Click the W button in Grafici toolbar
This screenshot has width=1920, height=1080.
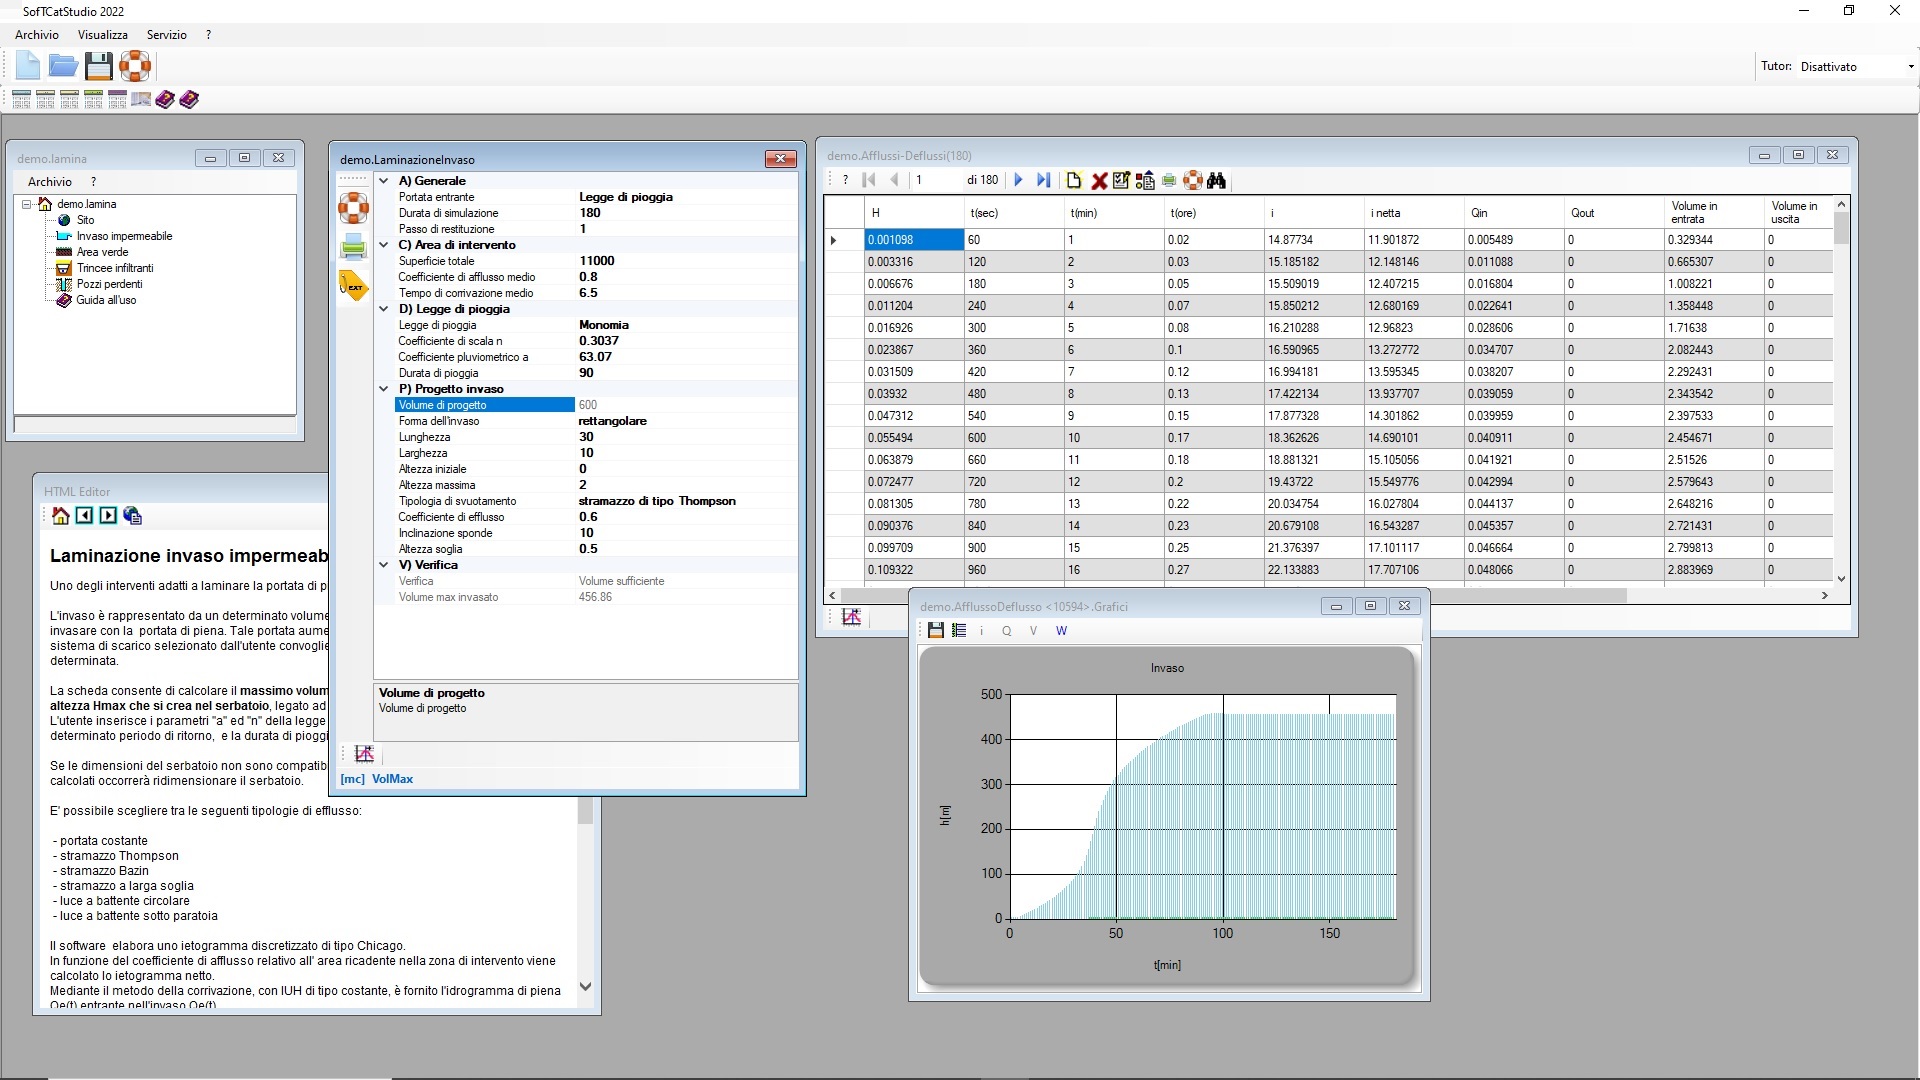pos(1061,631)
